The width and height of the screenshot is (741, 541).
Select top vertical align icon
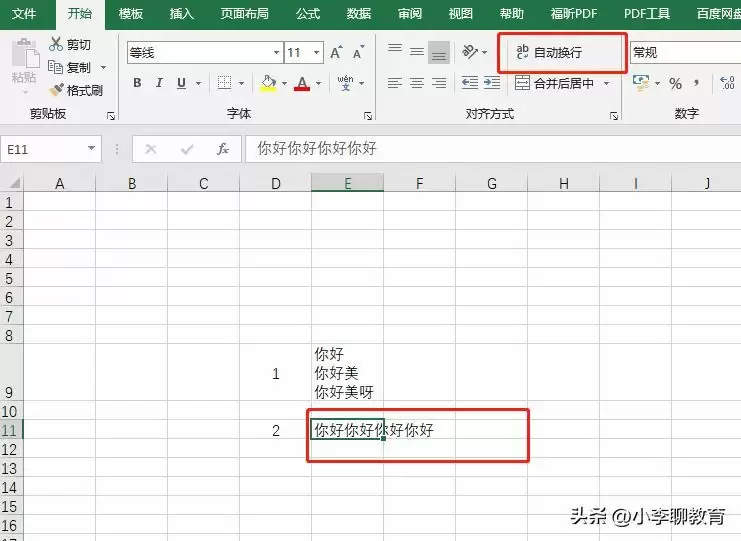click(395, 51)
